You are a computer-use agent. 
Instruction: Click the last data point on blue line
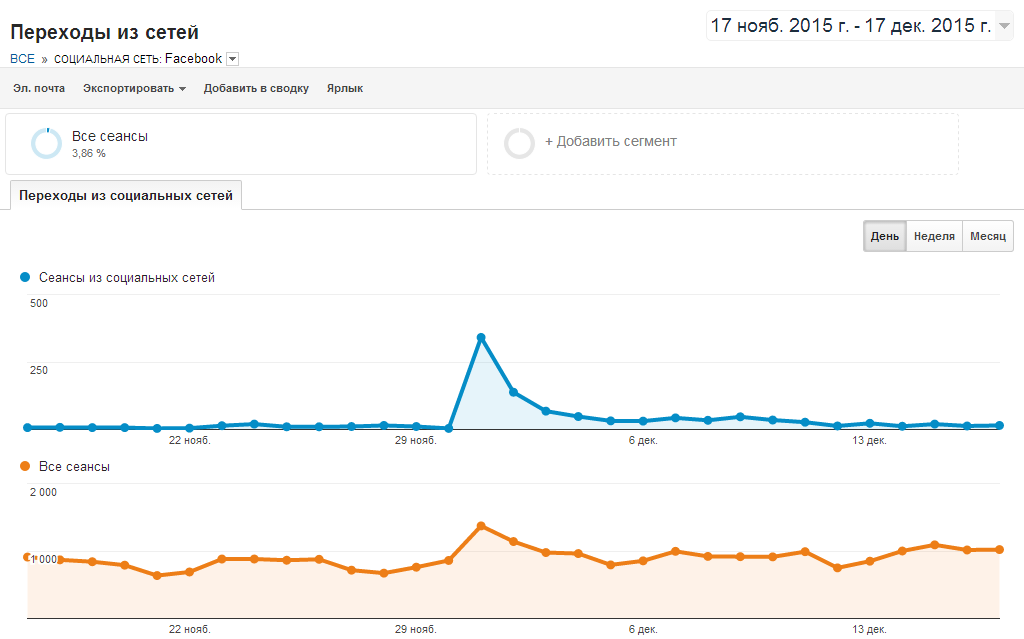pos(999,425)
